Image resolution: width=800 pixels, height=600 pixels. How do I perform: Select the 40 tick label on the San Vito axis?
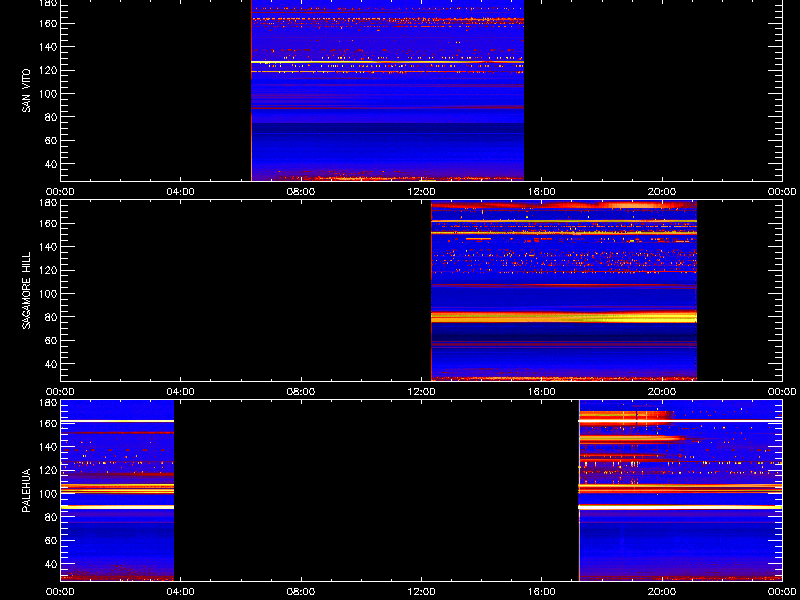pyautogui.click(x=51, y=164)
